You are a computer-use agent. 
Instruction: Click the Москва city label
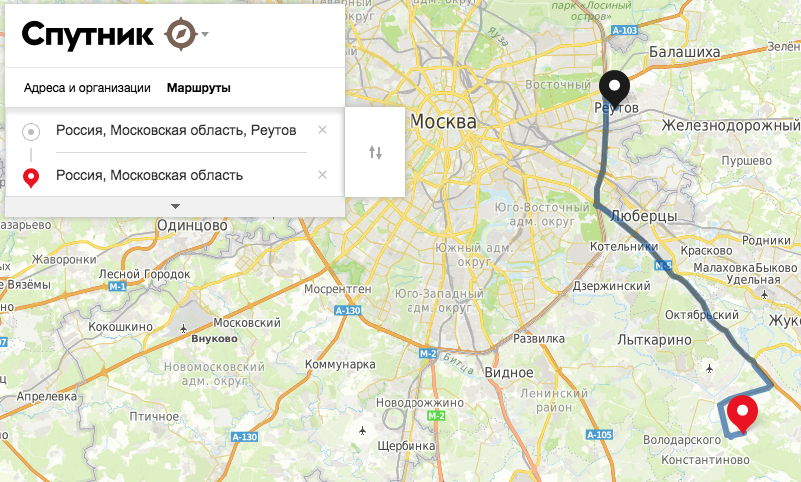(x=443, y=122)
